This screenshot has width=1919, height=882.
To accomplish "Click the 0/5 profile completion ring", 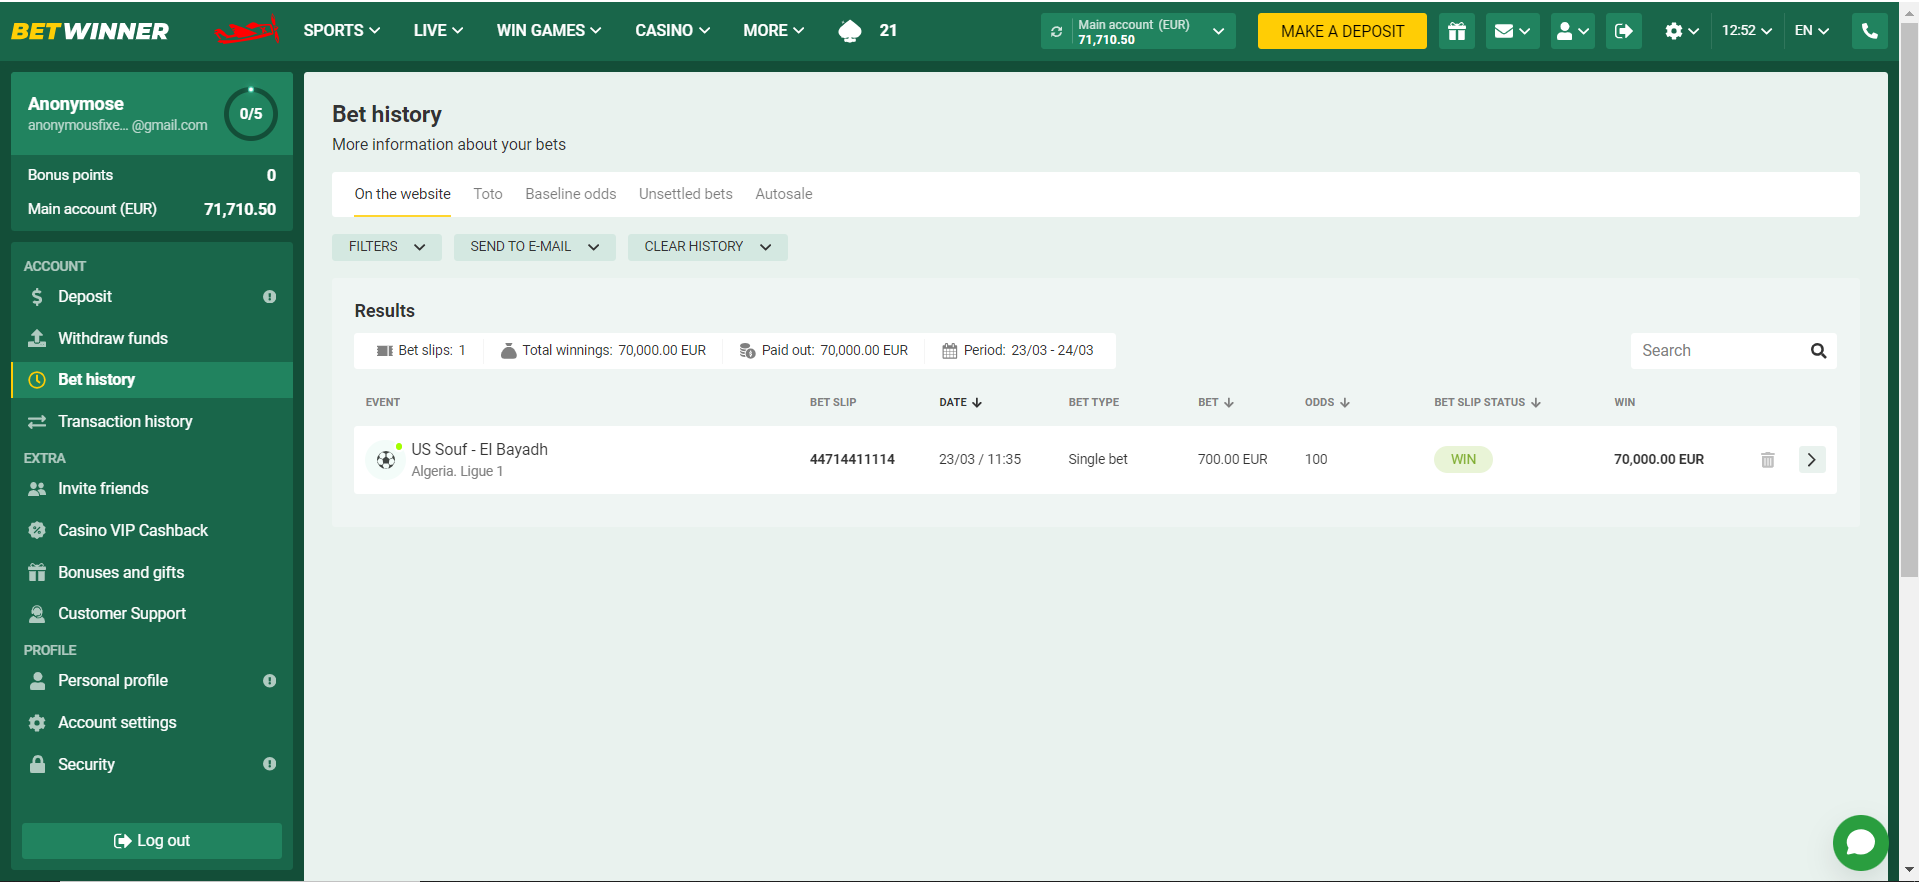I will click(251, 114).
